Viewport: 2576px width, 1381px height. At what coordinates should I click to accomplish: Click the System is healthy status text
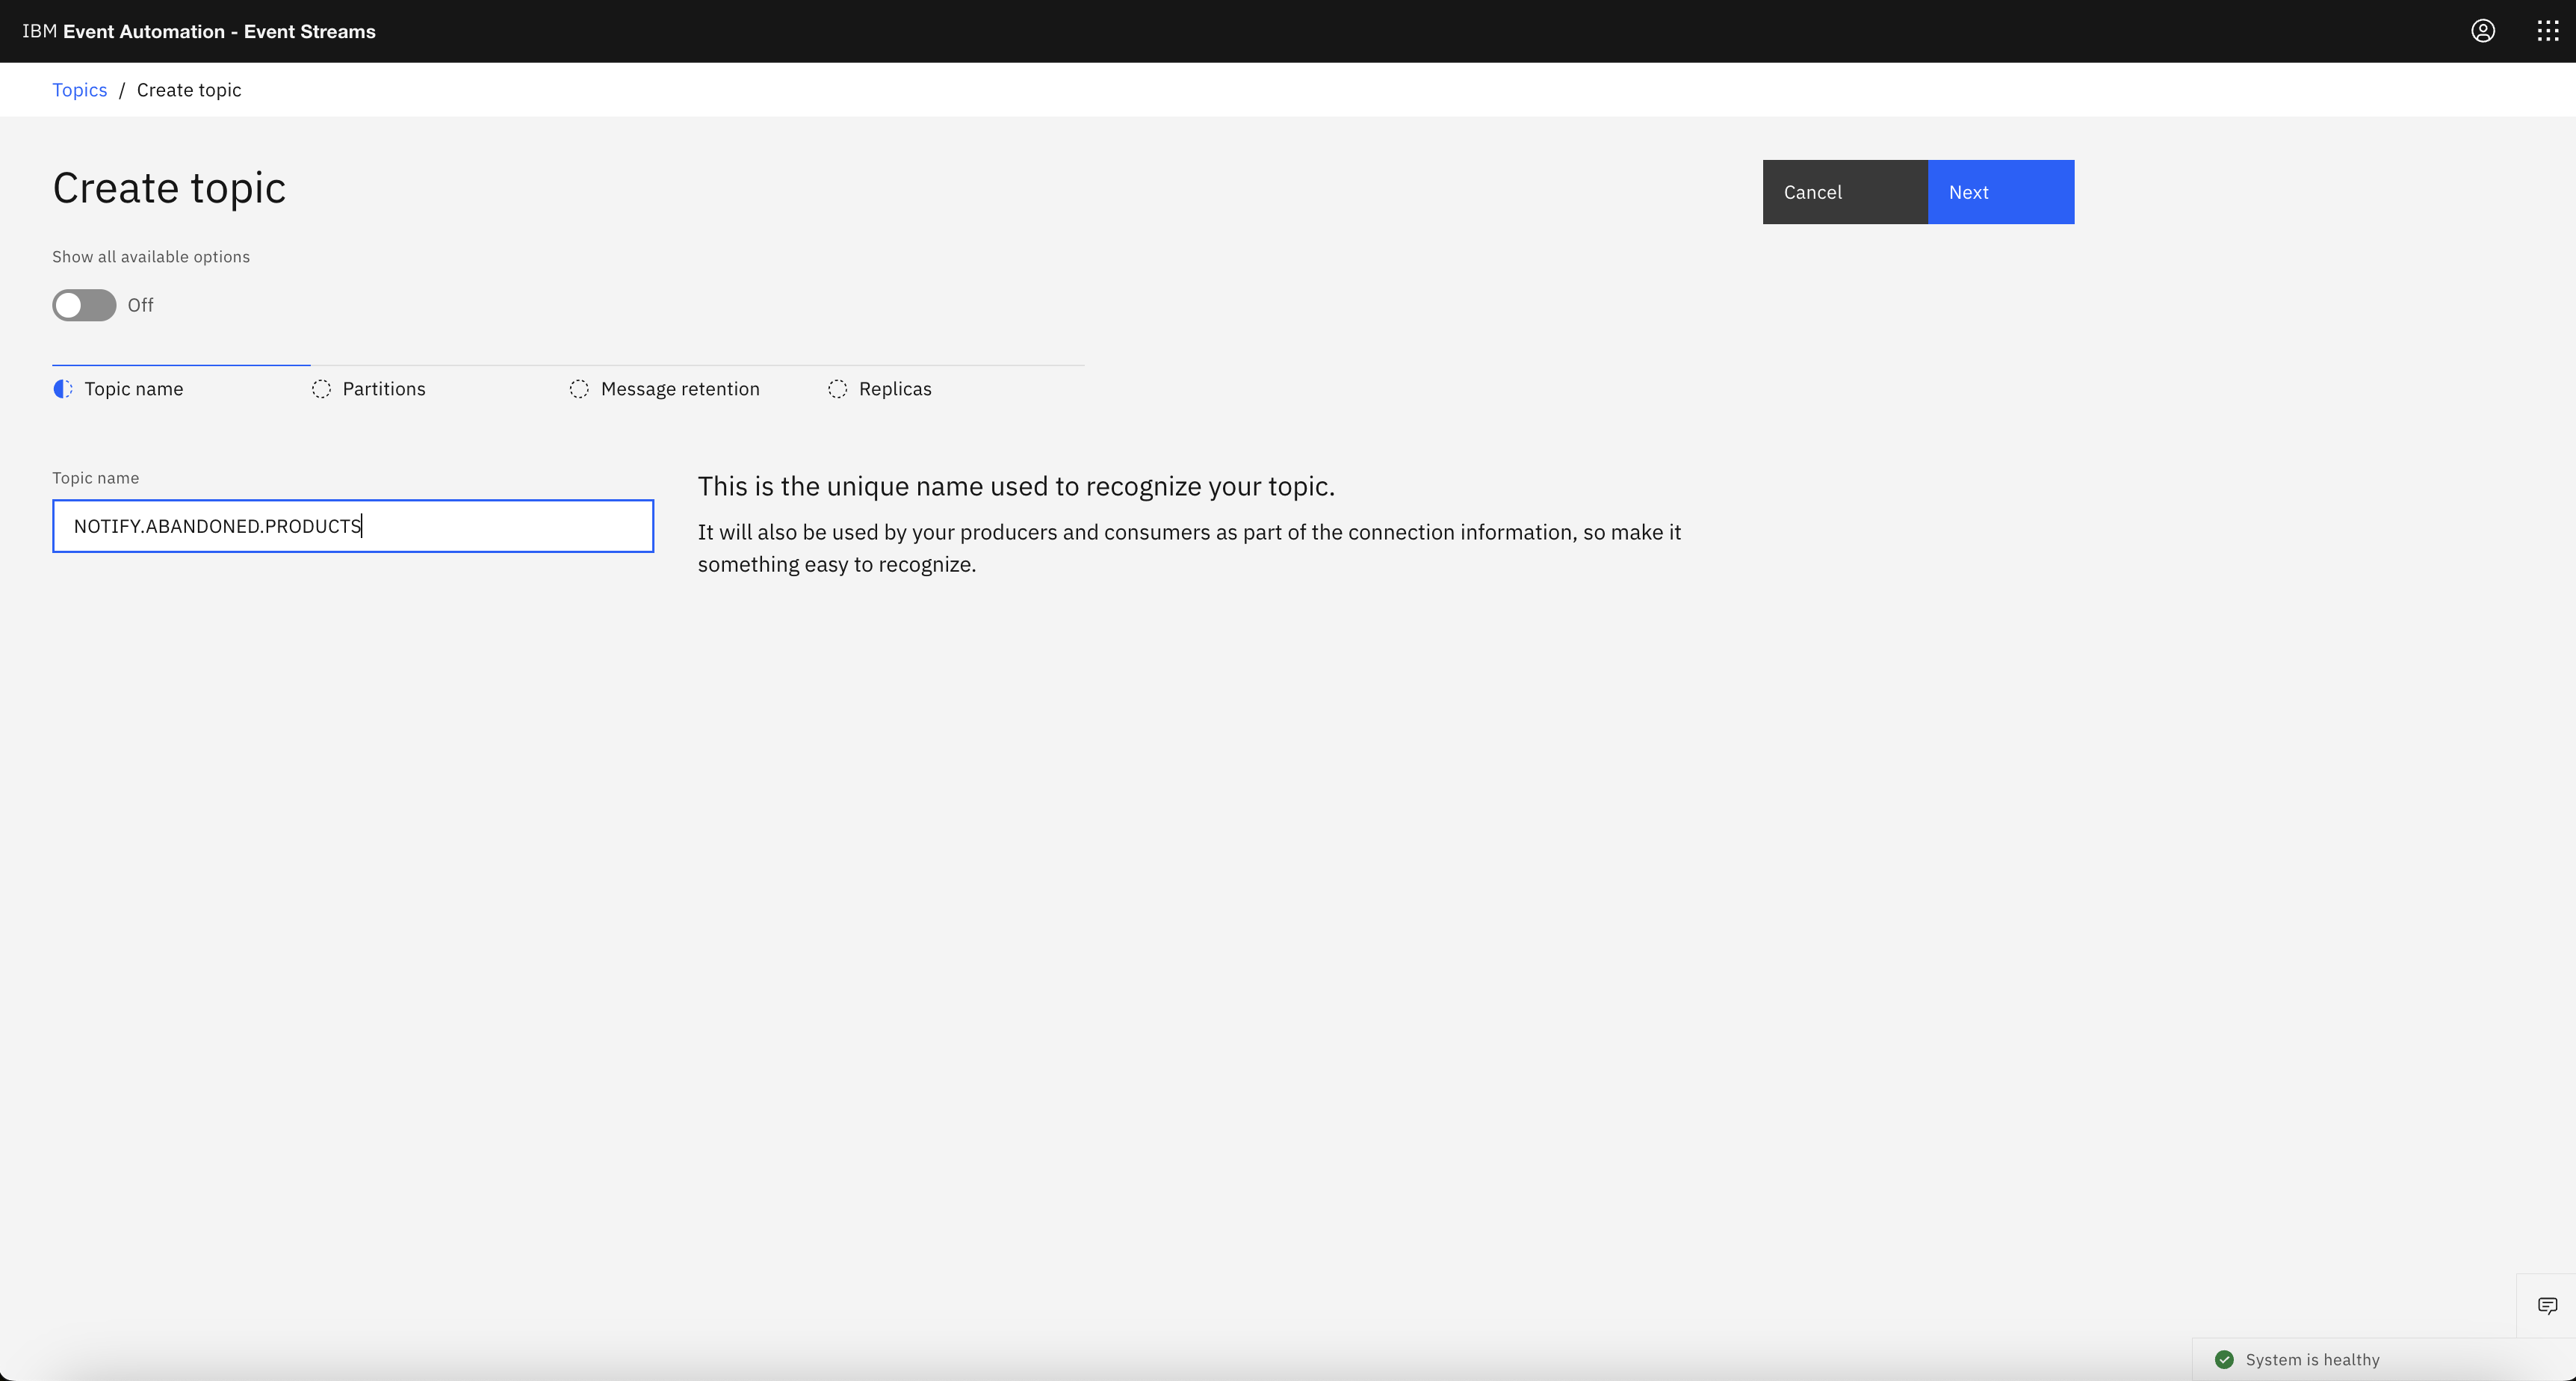point(2312,1359)
